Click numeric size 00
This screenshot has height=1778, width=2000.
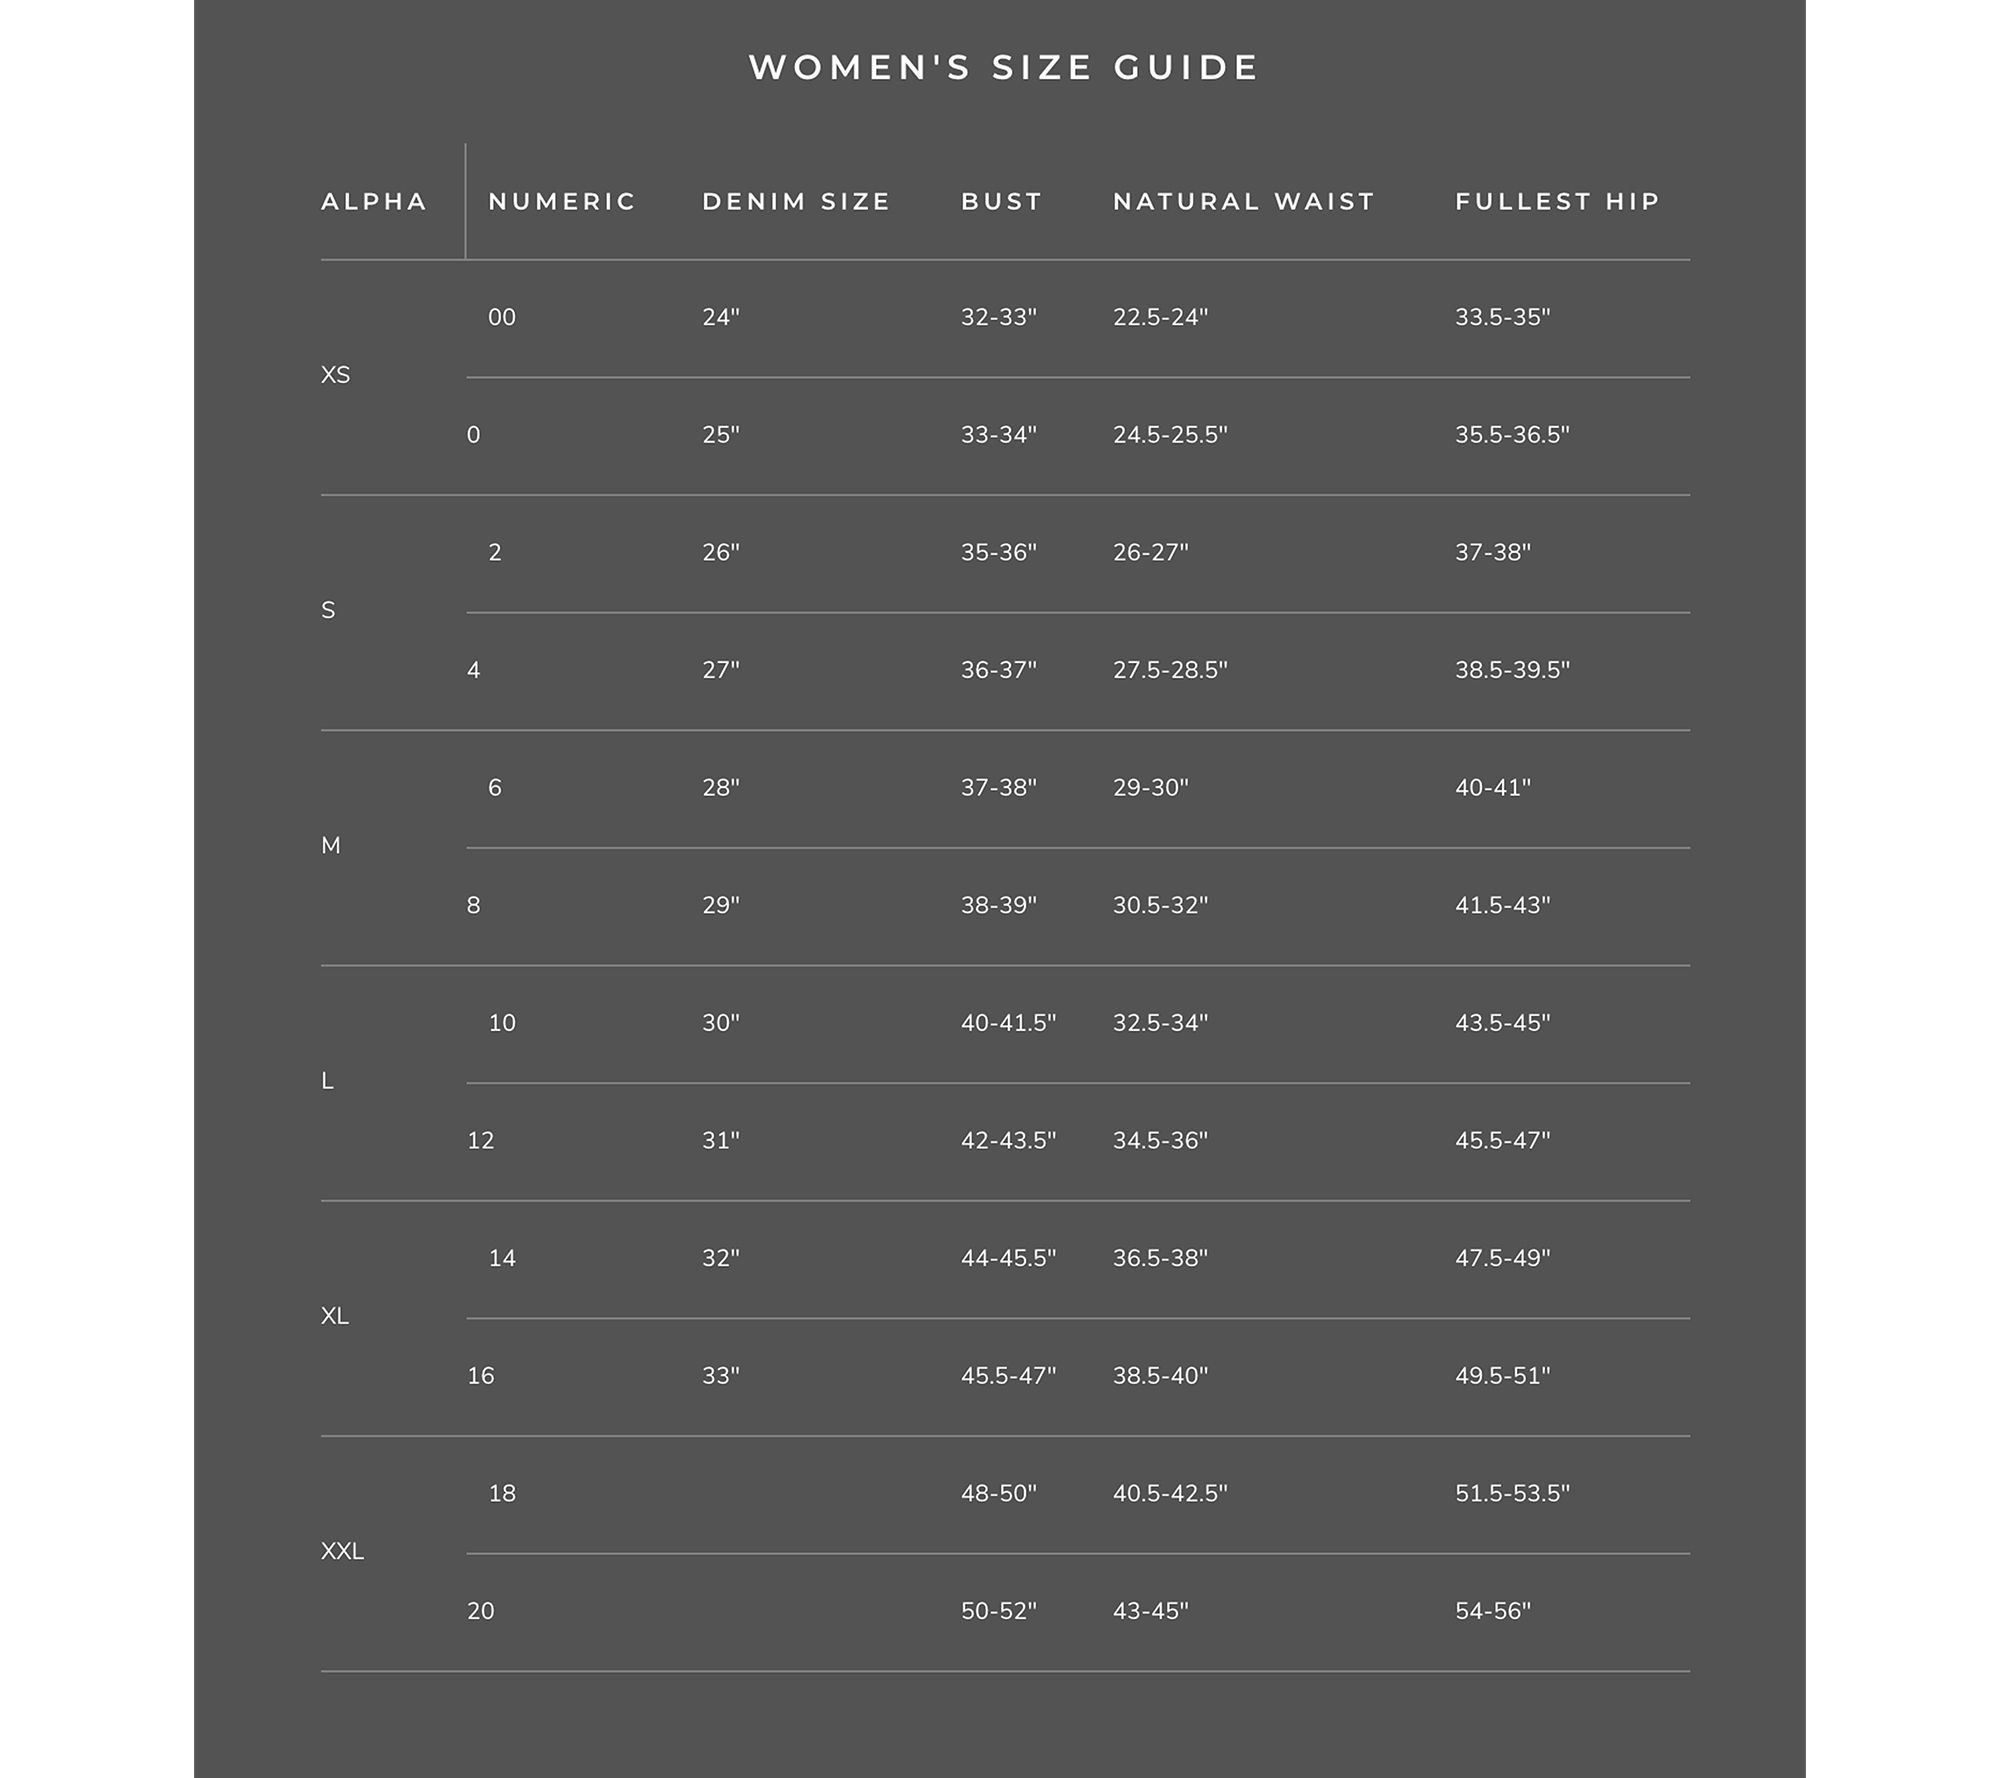[502, 318]
